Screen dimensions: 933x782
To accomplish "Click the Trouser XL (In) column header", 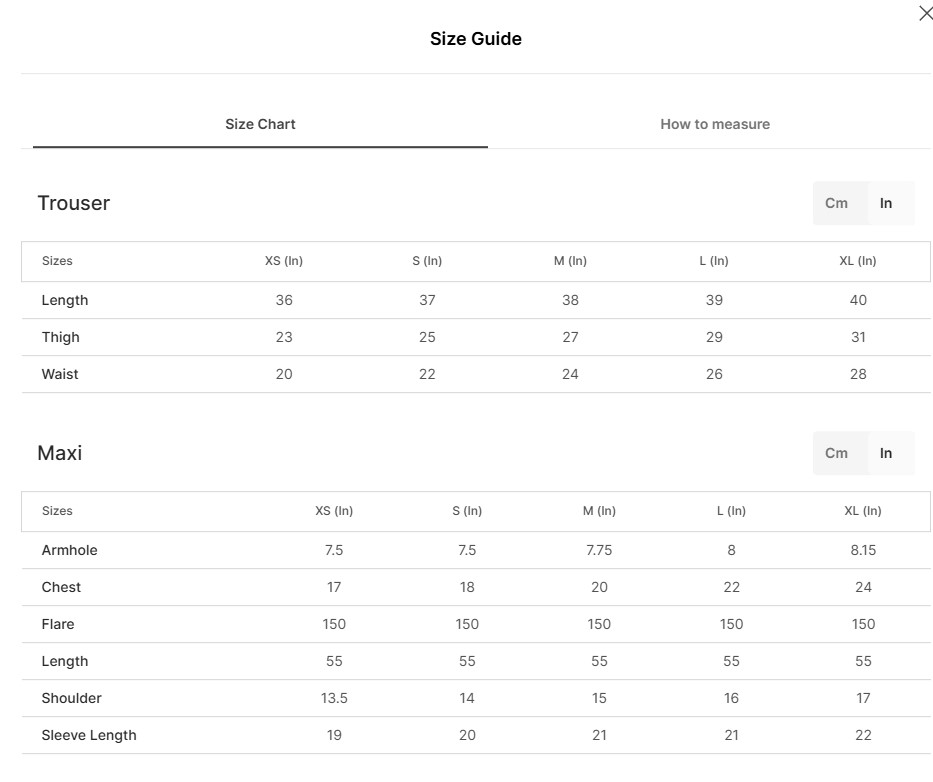I will point(858,261).
